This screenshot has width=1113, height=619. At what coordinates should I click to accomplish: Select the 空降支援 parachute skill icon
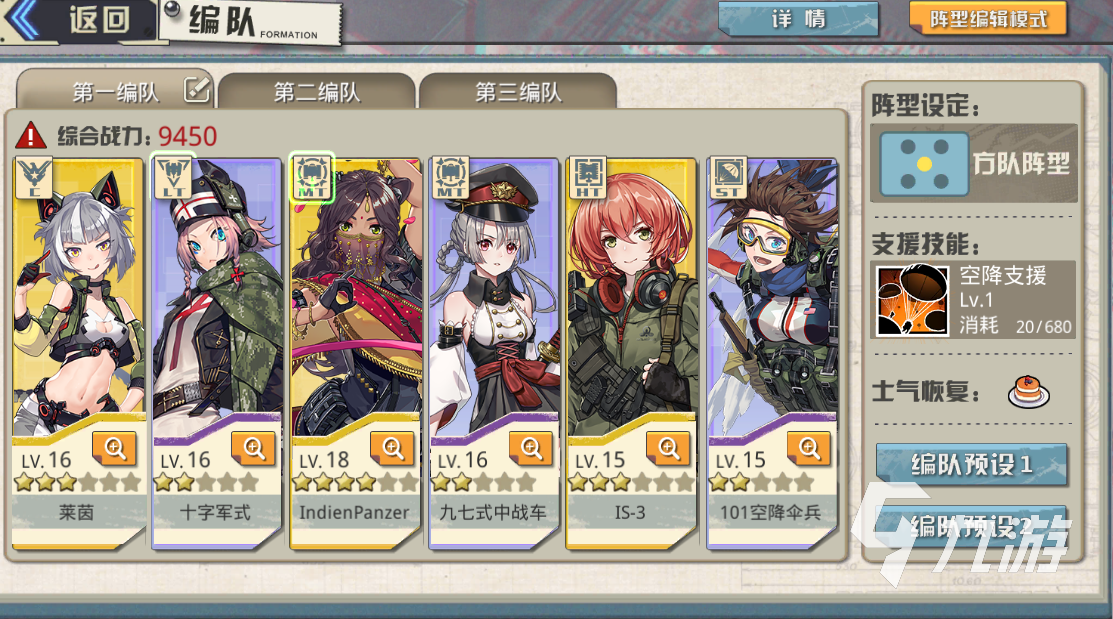click(x=912, y=300)
